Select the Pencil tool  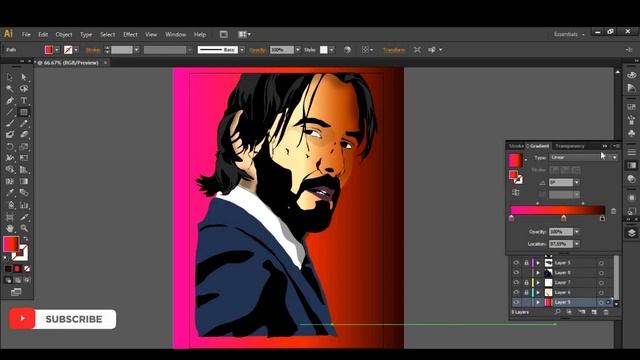(x=24, y=123)
